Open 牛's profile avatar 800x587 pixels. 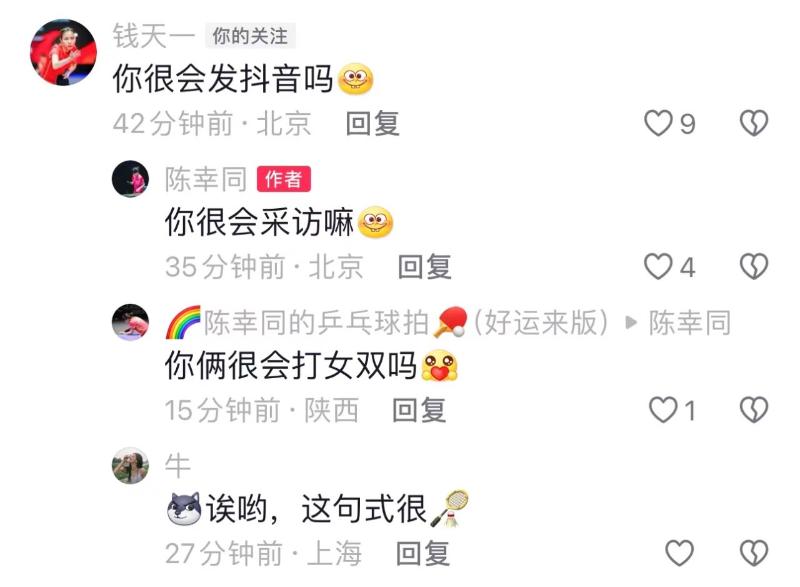130,466
